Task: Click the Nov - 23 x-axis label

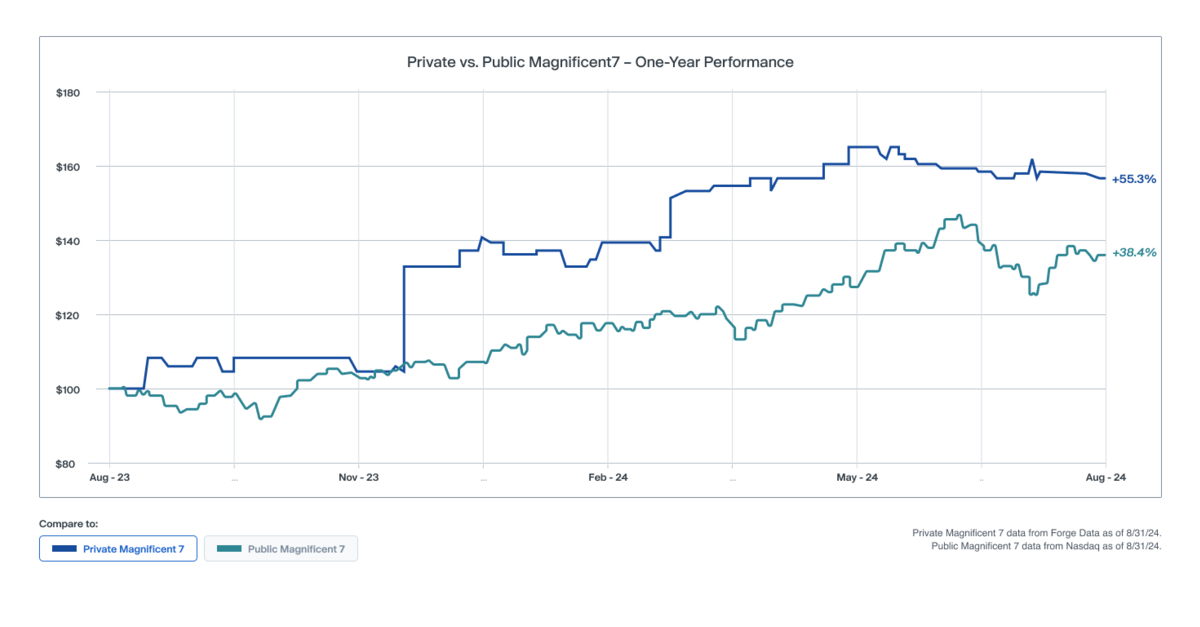Action: click(358, 479)
